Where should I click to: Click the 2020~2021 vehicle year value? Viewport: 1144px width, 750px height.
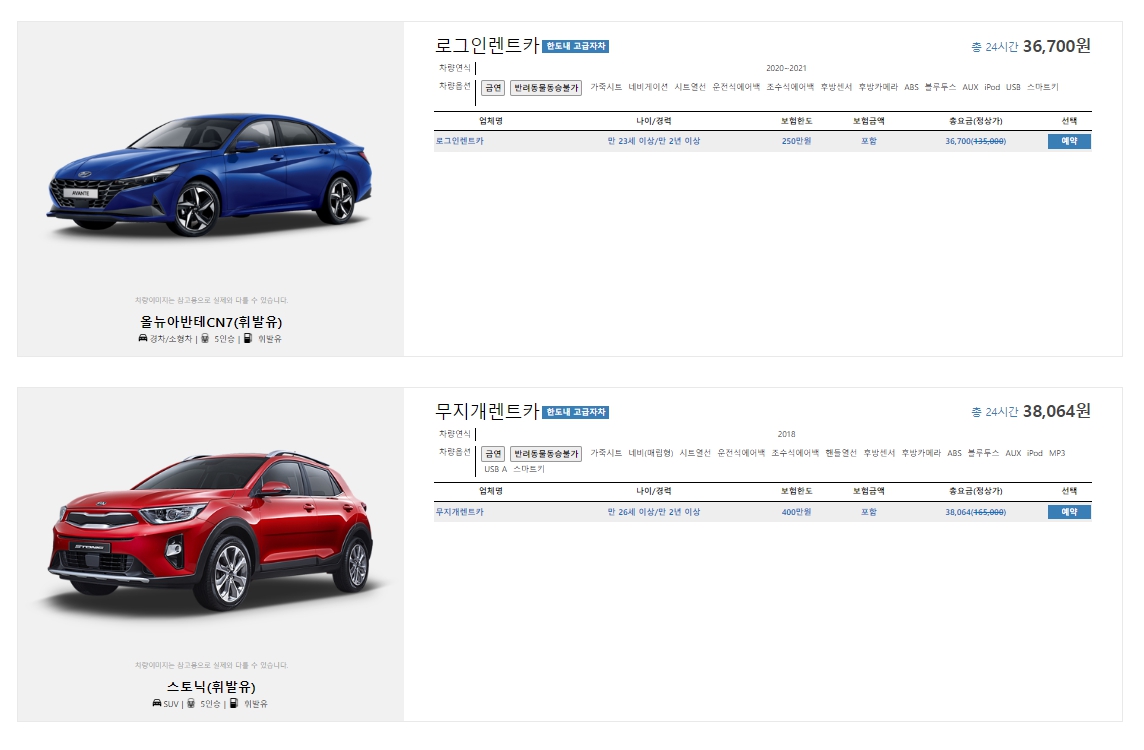pyautogui.click(x=786, y=68)
